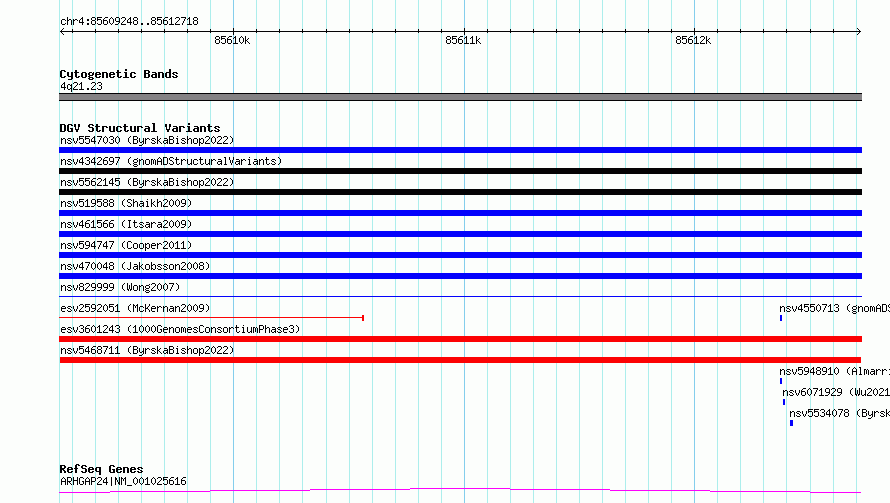This screenshot has width=890, height=503.
Task: Click the 4q21.23 band label
Action: (x=81, y=86)
